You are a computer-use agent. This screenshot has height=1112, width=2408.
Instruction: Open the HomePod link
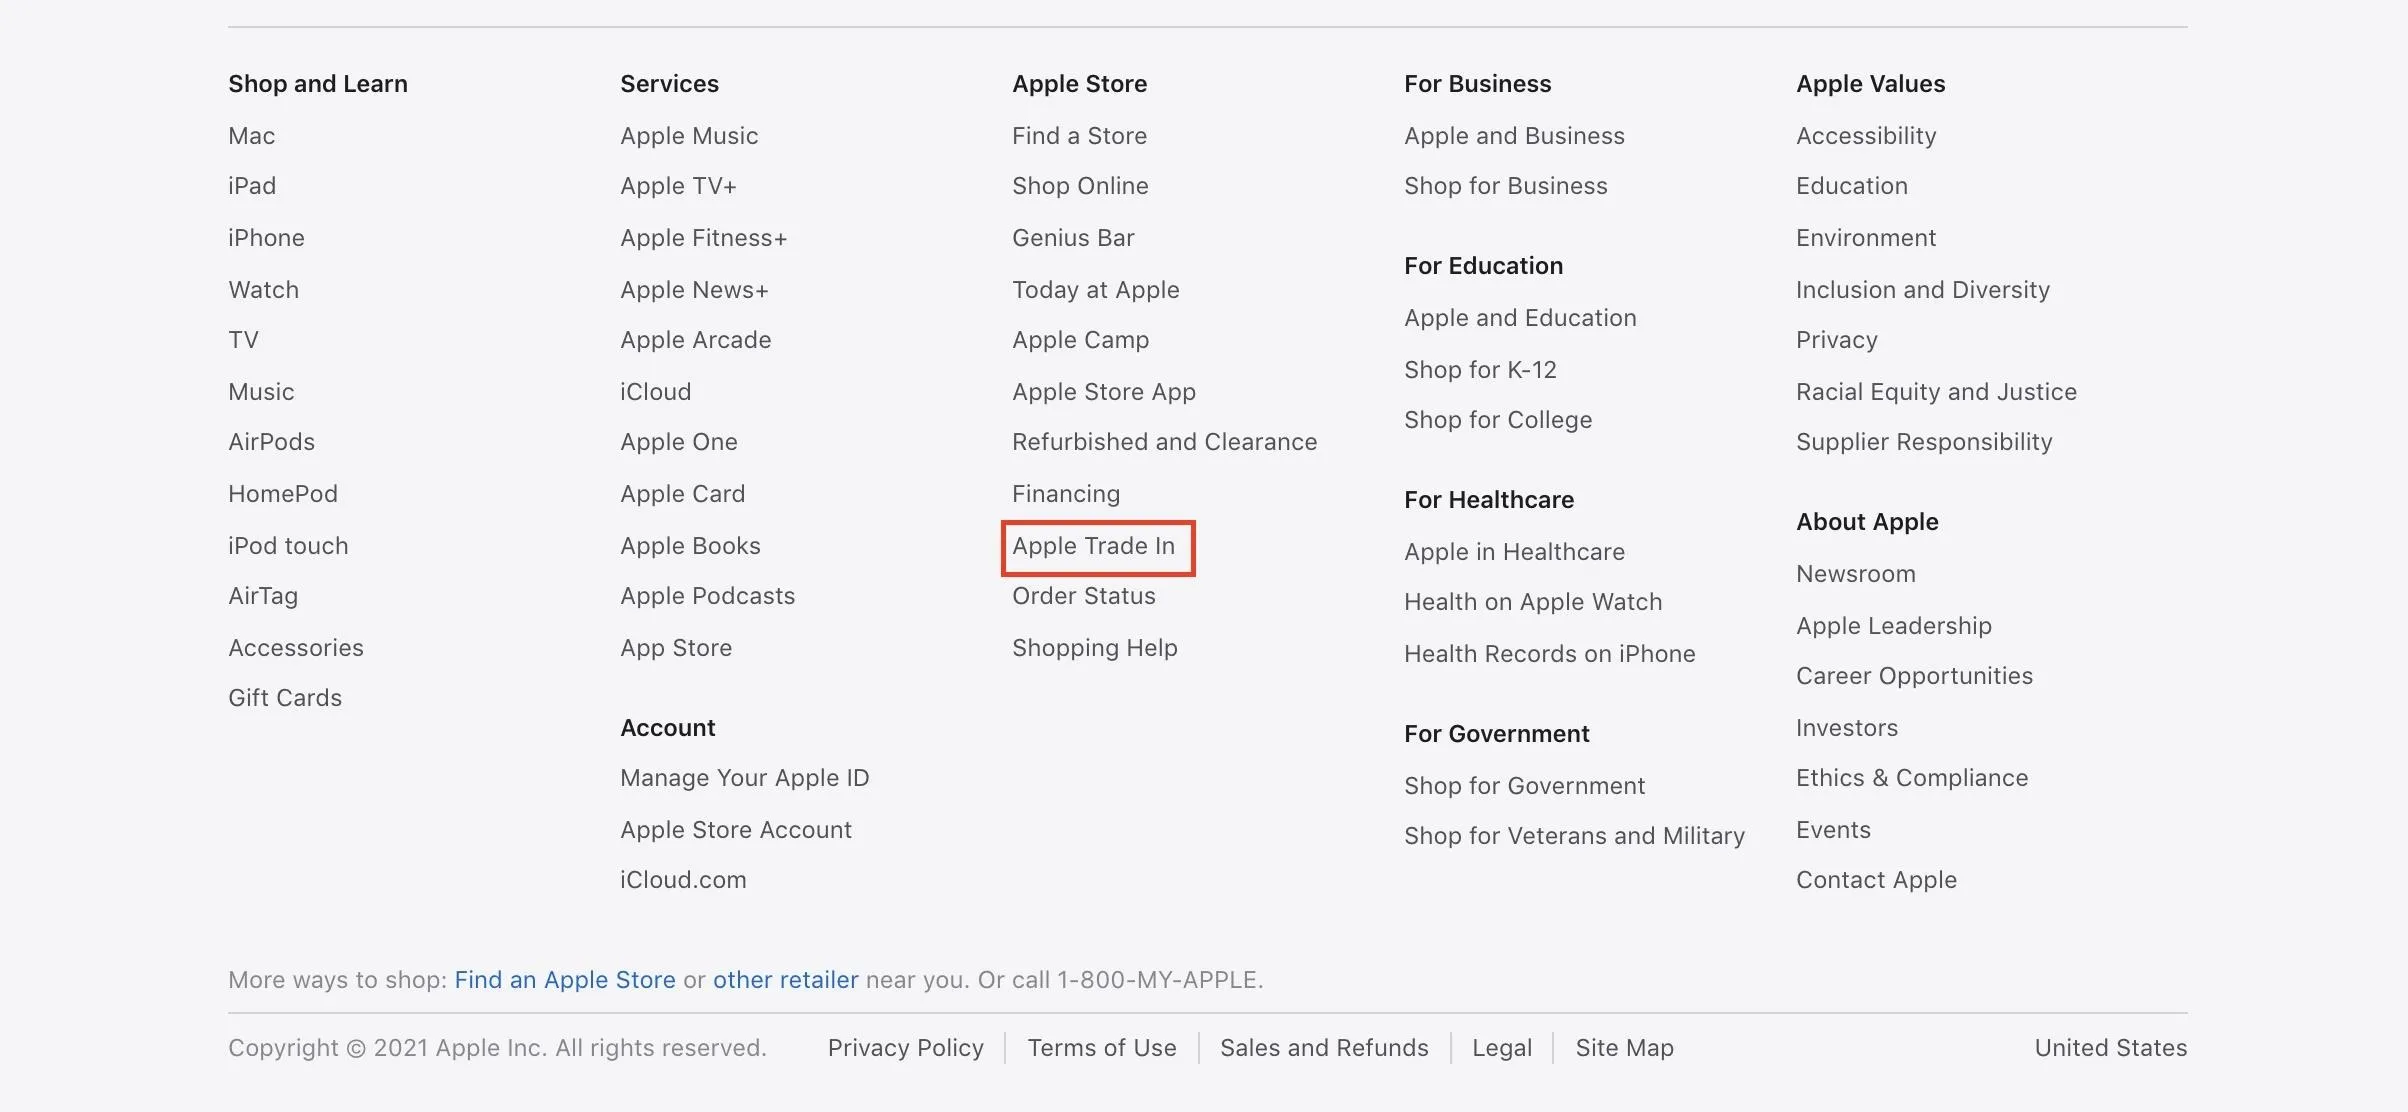[283, 494]
